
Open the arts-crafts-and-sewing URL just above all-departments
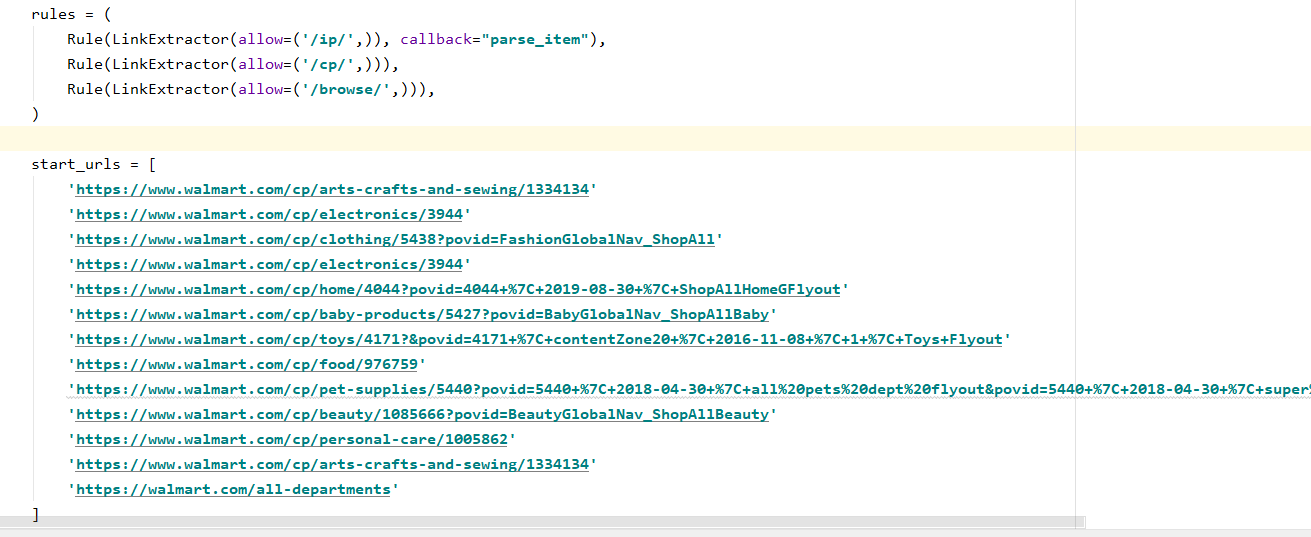click(x=332, y=464)
